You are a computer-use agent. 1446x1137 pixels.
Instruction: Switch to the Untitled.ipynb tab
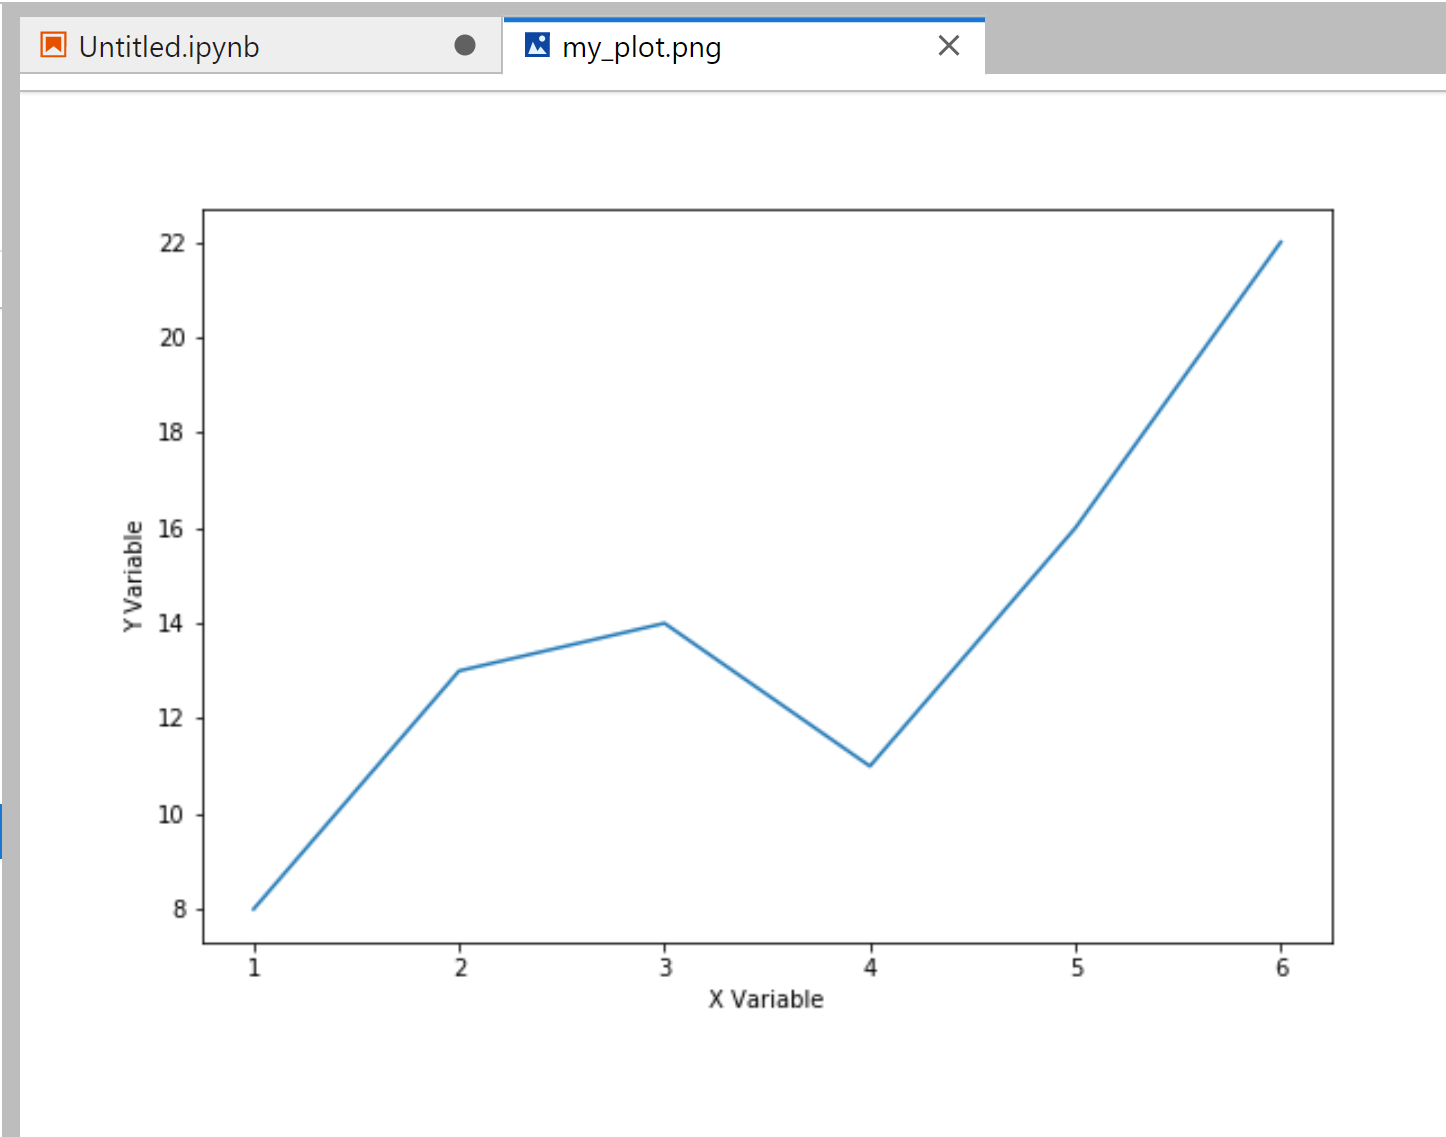[168, 47]
